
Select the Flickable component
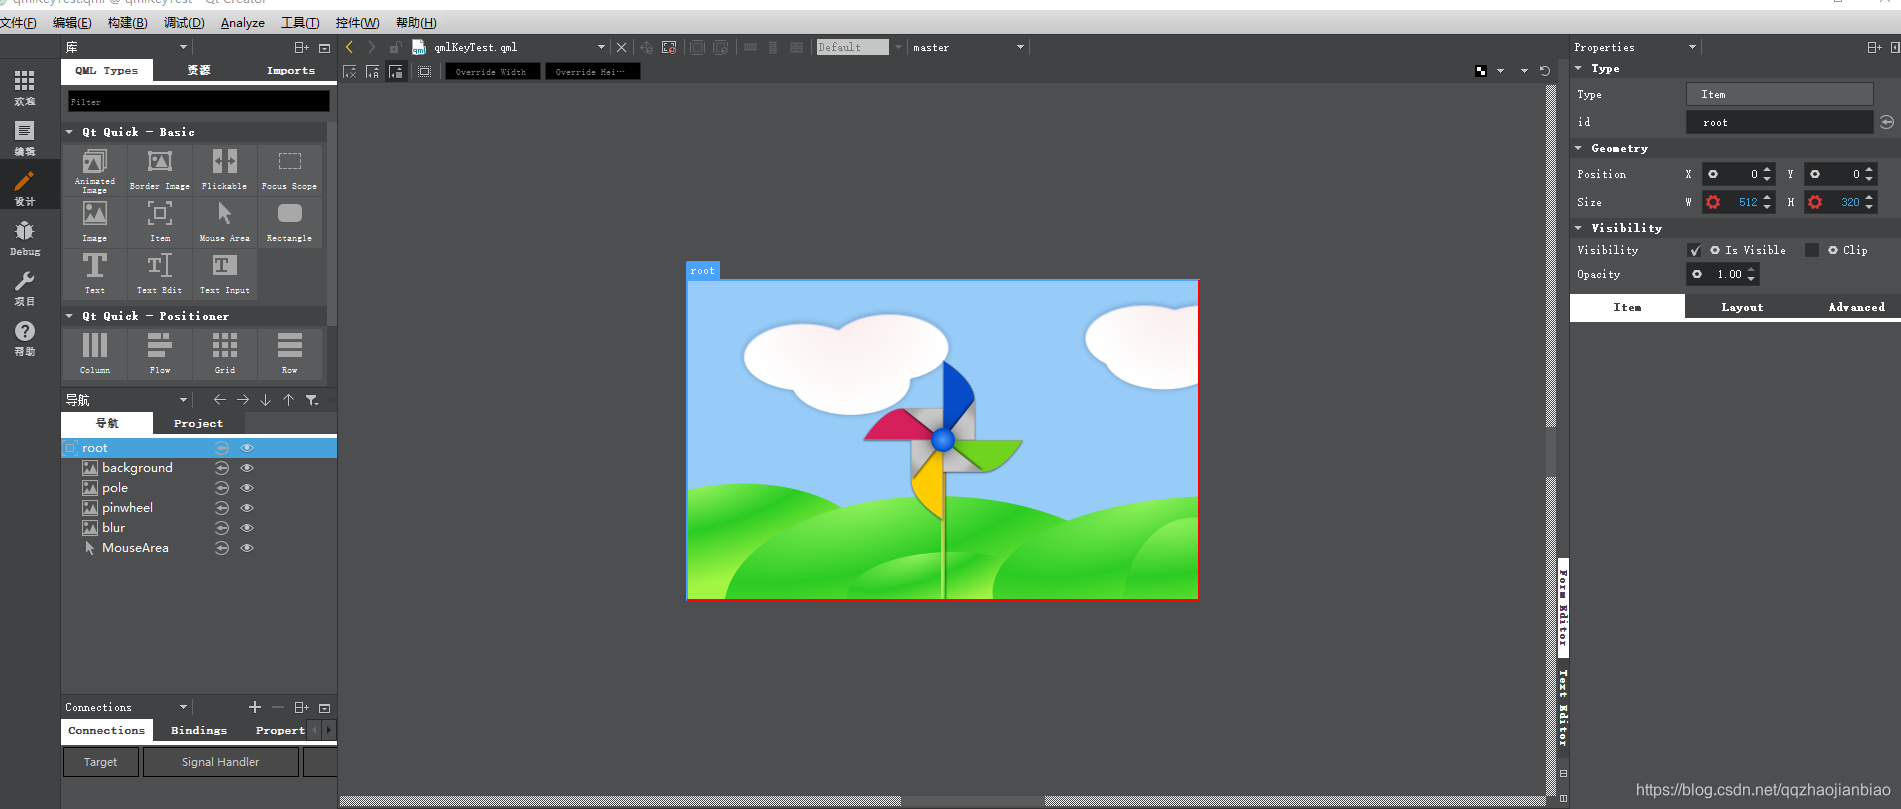pyautogui.click(x=224, y=169)
